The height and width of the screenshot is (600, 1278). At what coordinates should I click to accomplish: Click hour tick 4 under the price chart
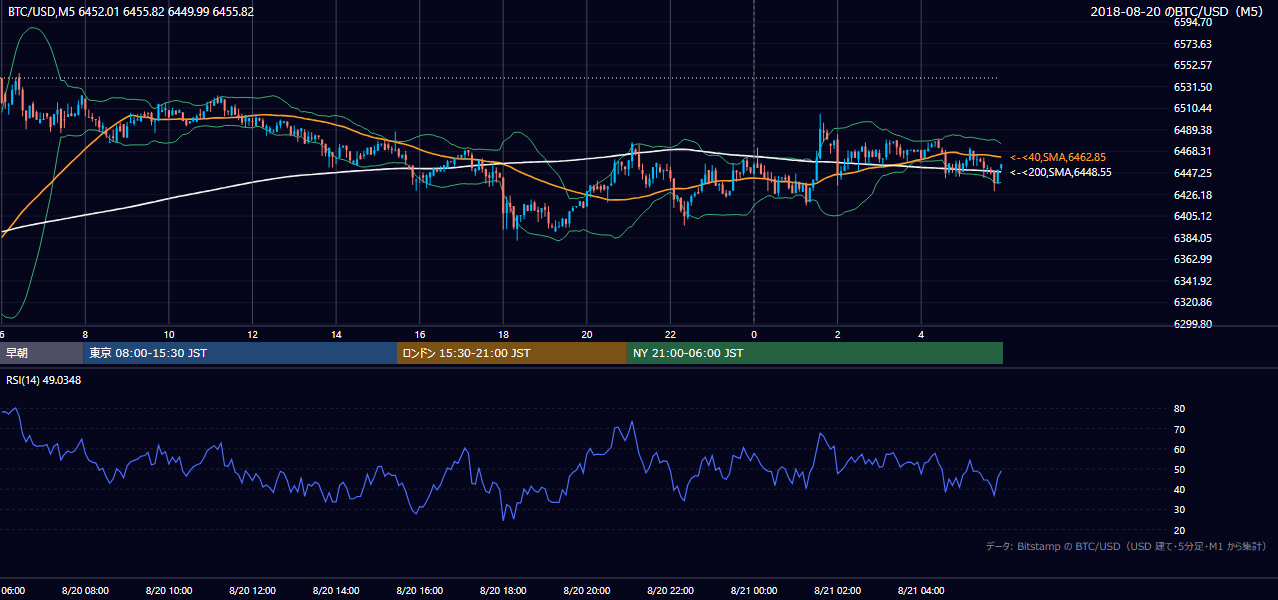click(x=921, y=334)
